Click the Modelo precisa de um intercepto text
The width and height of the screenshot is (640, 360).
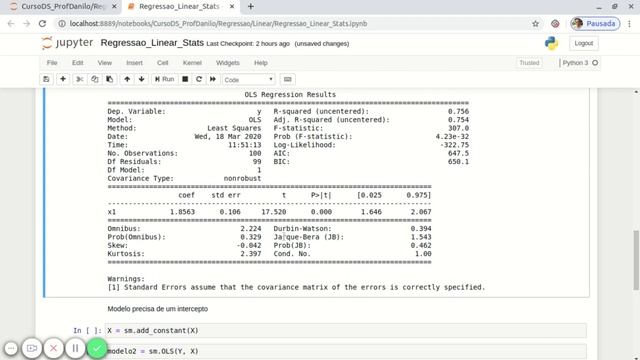tap(158, 309)
